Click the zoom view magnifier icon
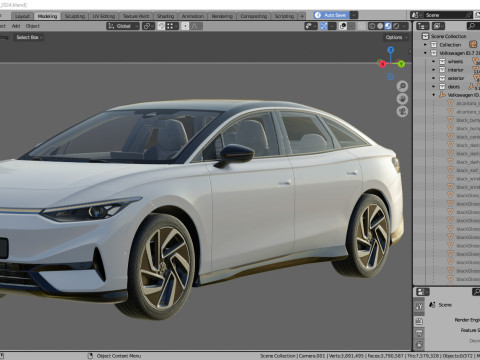 [402, 86]
